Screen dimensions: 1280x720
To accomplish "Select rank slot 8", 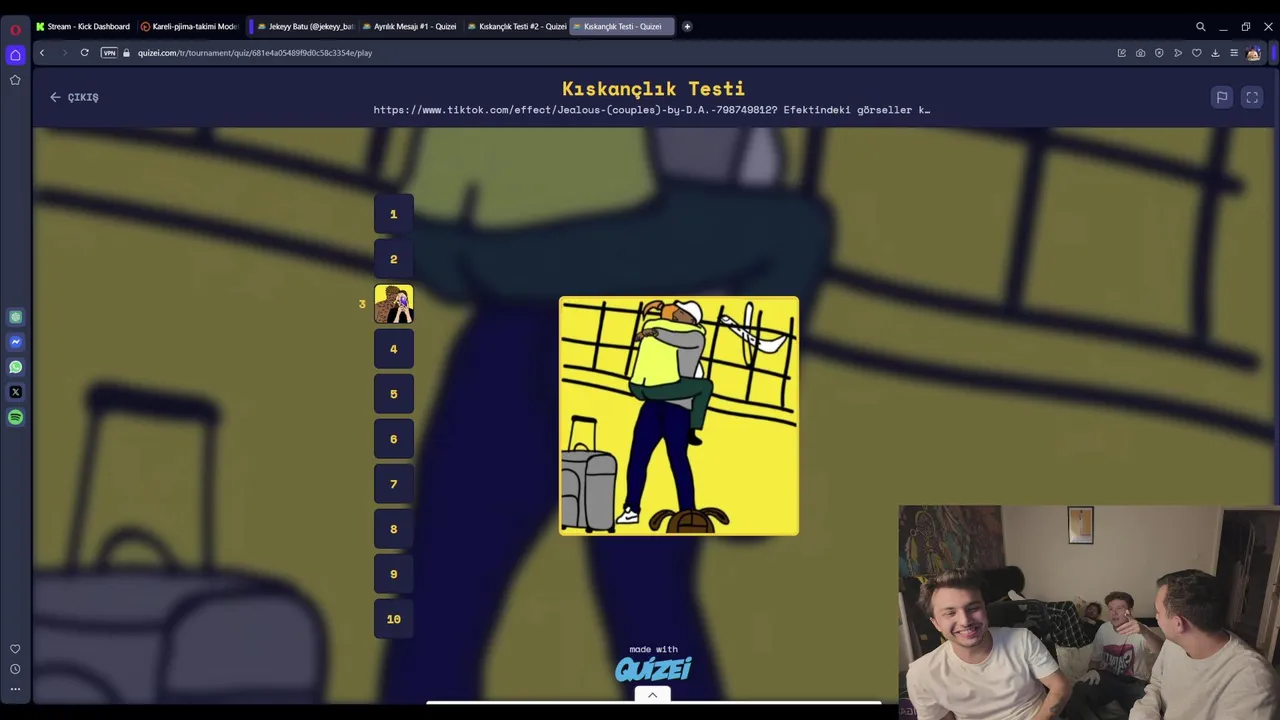I will (x=394, y=529).
